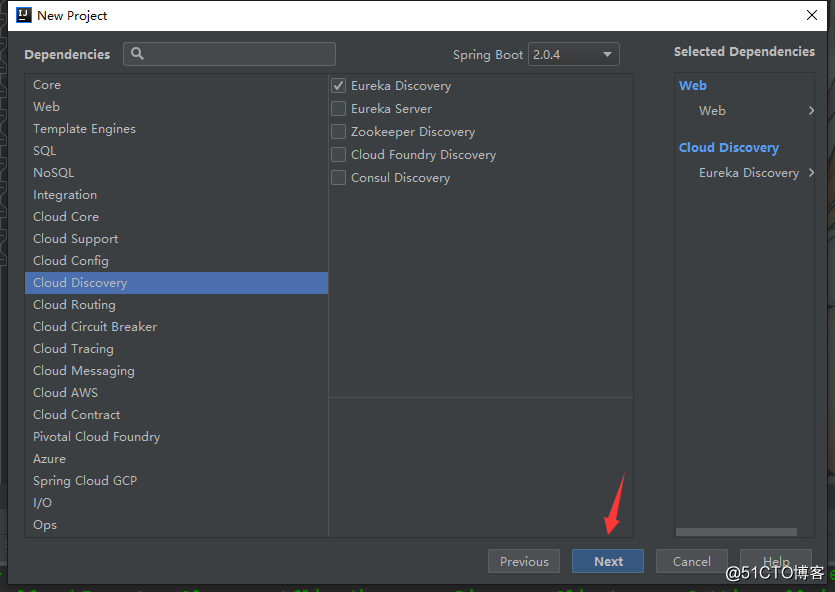Open the Template Engines category
Image resolution: width=835 pixels, height=592 pixels.
click(x=176, y=129)
